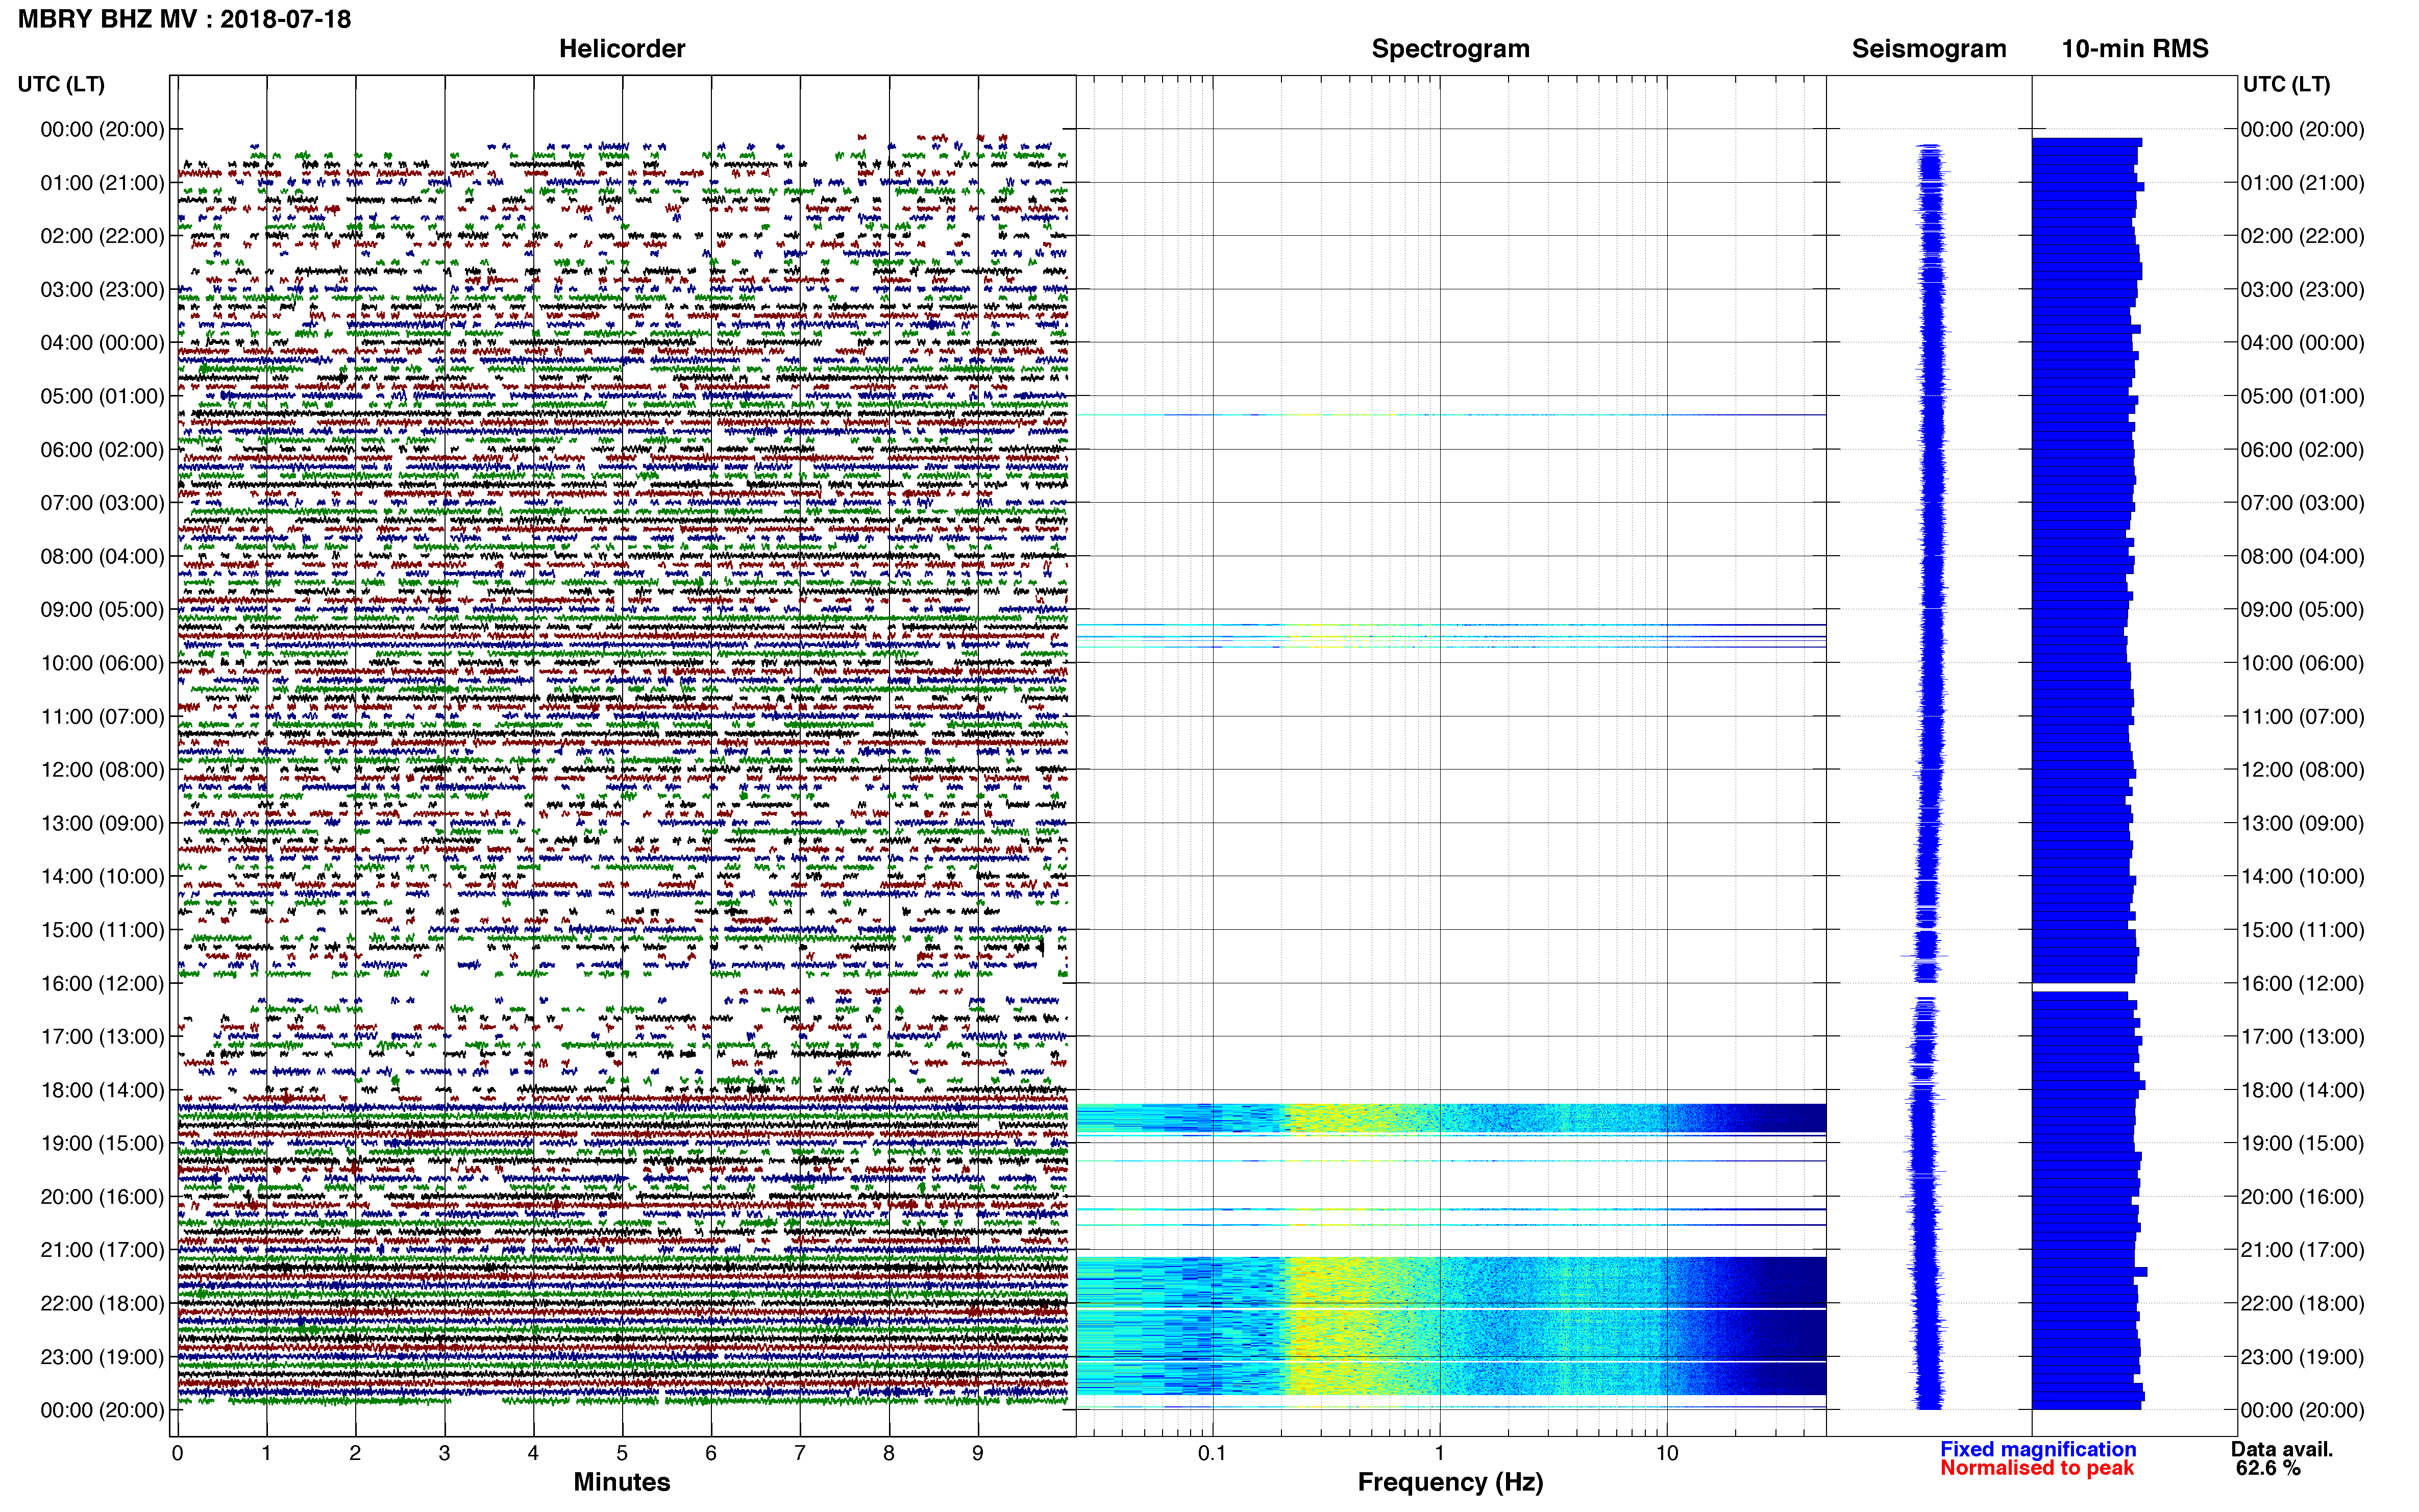Click the 'Spectrogram' panel heading
The width and height of the screenshot is (2419, 1512).
1450,49
